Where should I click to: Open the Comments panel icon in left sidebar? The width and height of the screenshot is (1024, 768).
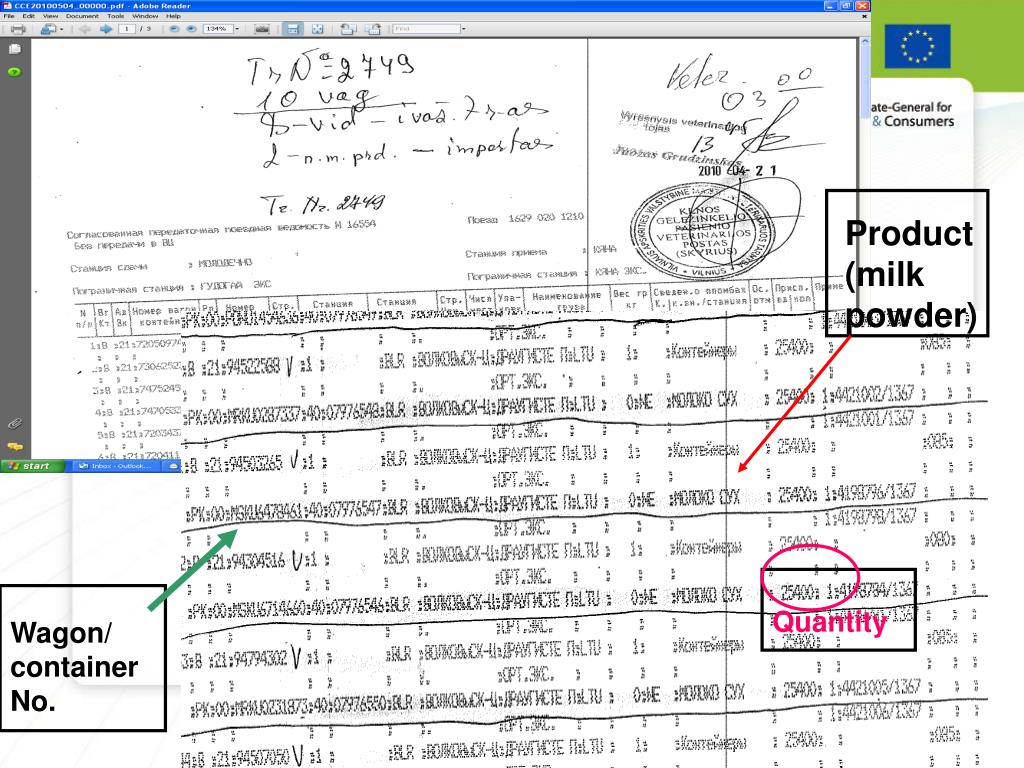14,447
